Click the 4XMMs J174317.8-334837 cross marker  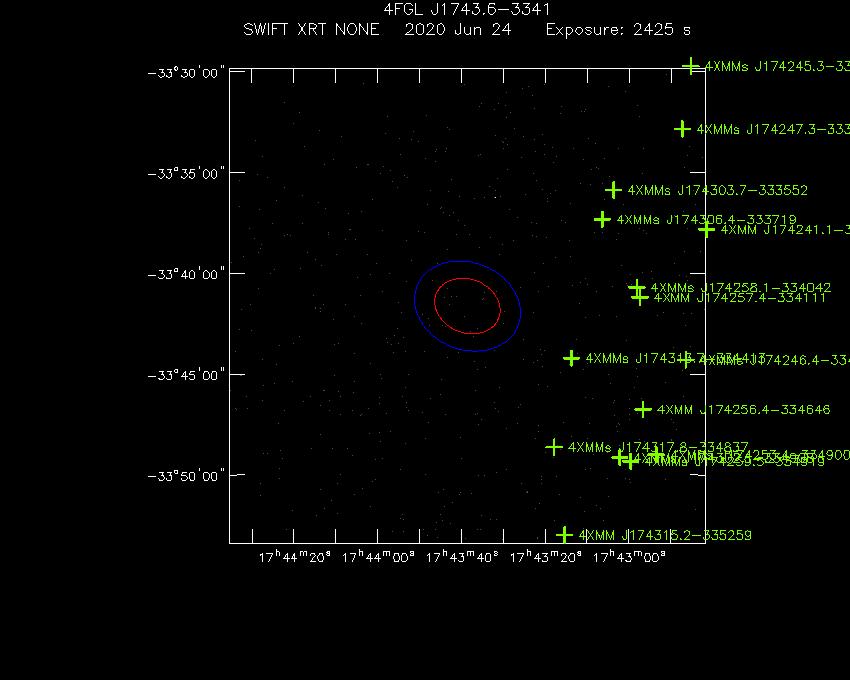click(553, 447)
